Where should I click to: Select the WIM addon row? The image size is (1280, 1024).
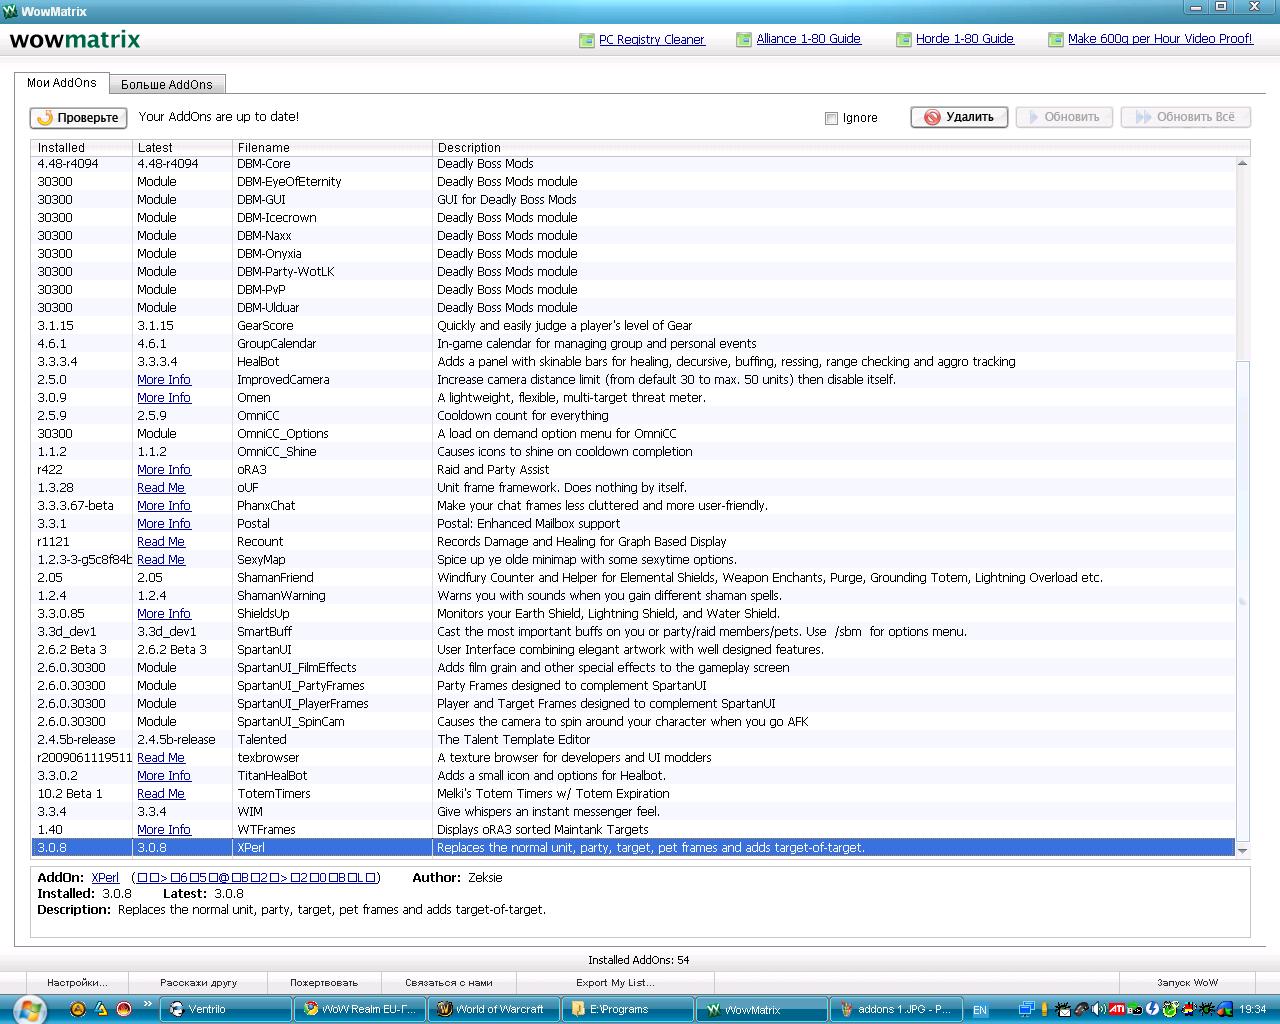(x=634, y=812)
